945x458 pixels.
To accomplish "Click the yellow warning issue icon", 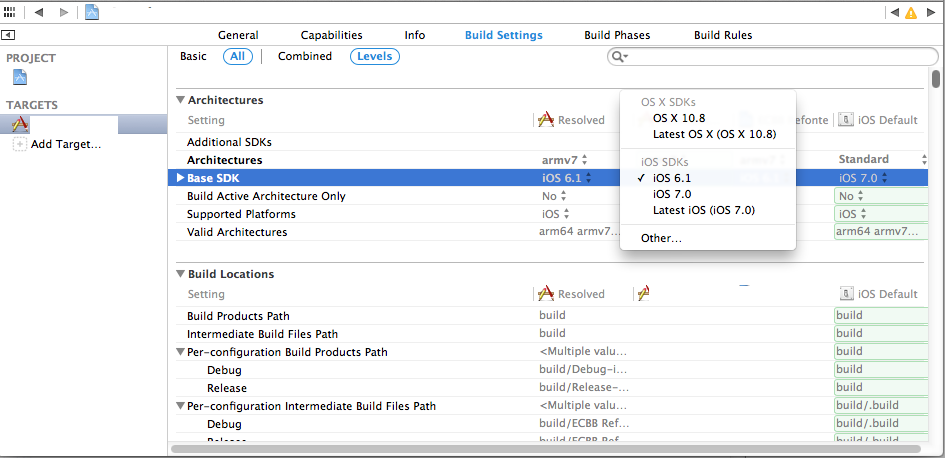I will pyautogui.click(x=911, y=12).
